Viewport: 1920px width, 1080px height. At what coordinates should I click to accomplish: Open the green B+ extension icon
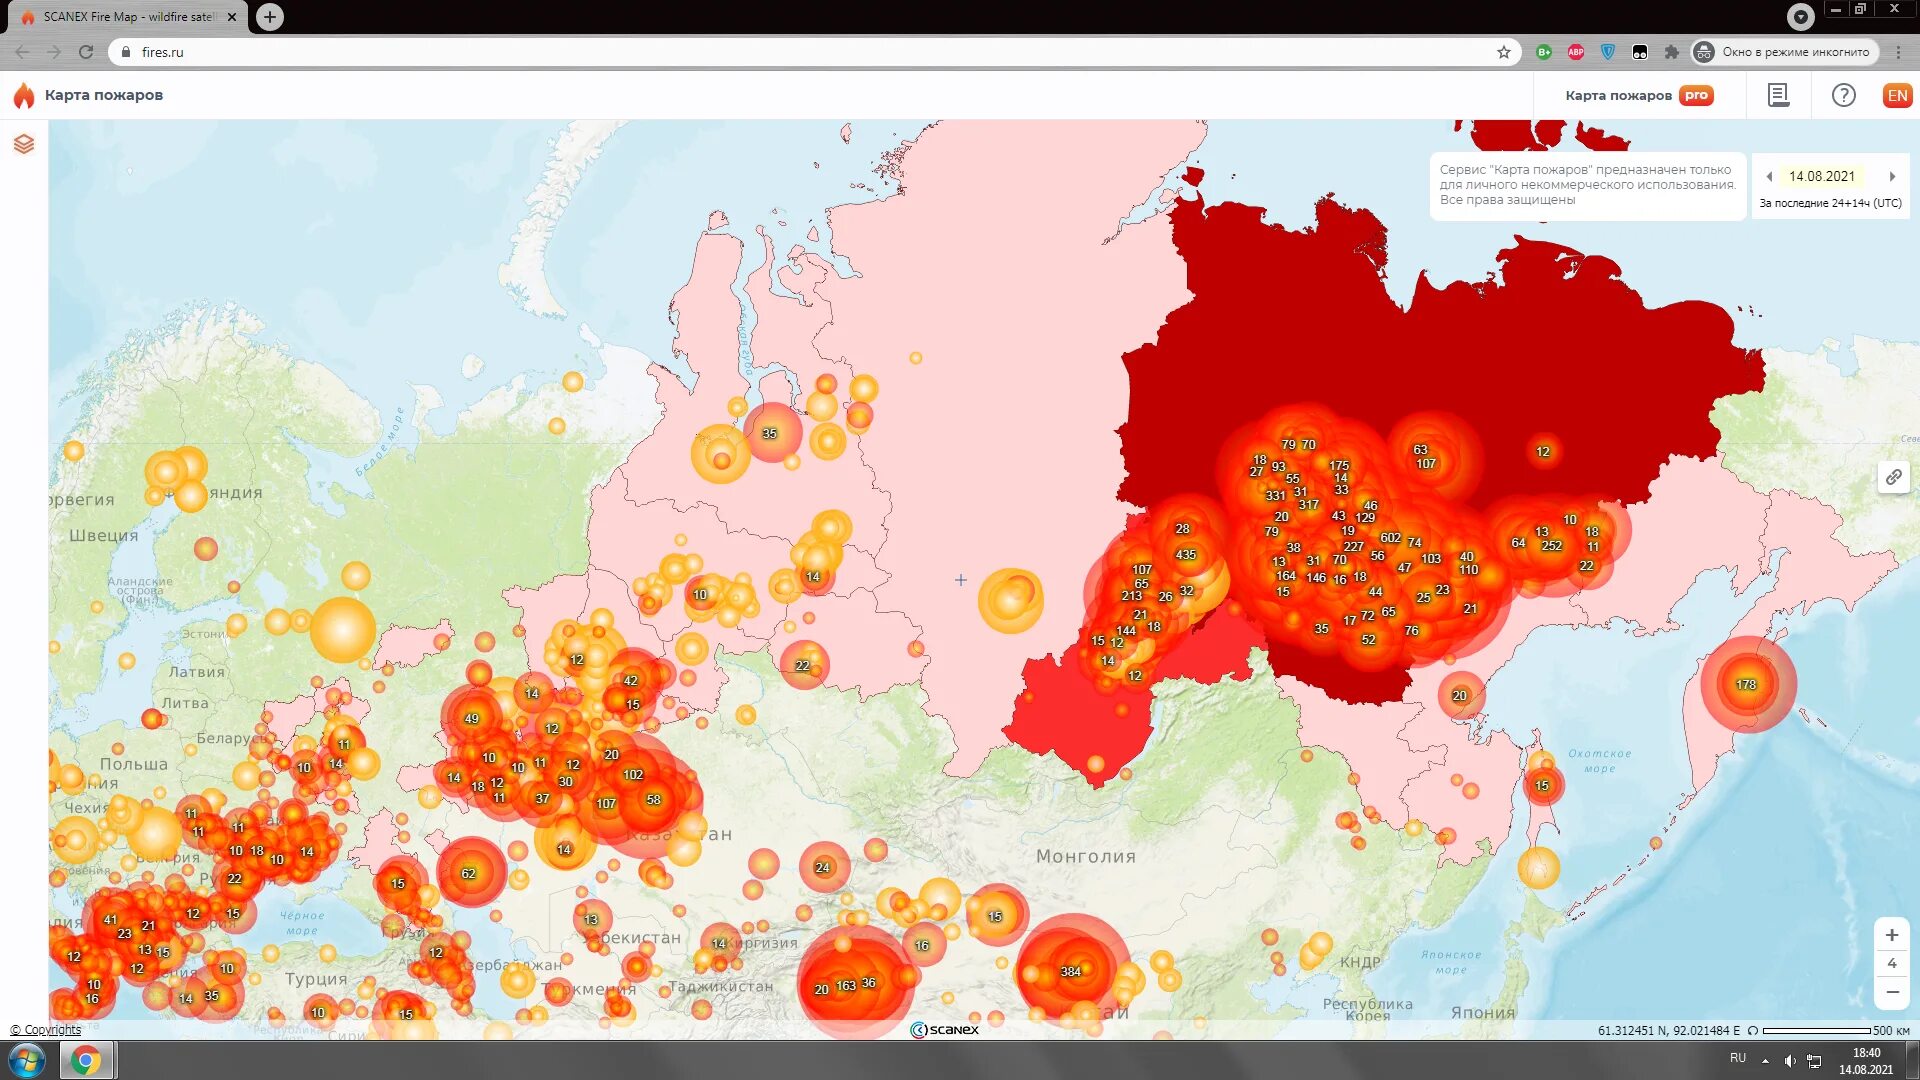[1544, 52]
